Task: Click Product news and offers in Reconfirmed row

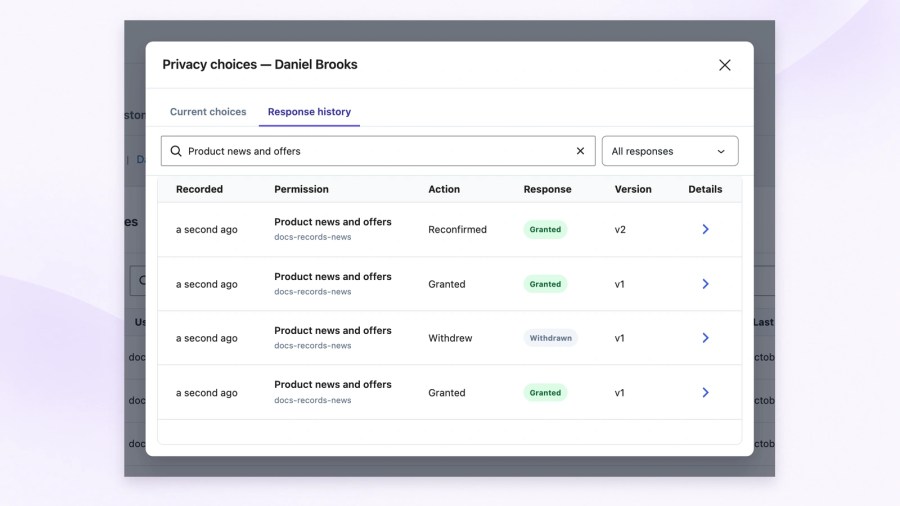Action: tap(332, 222)
